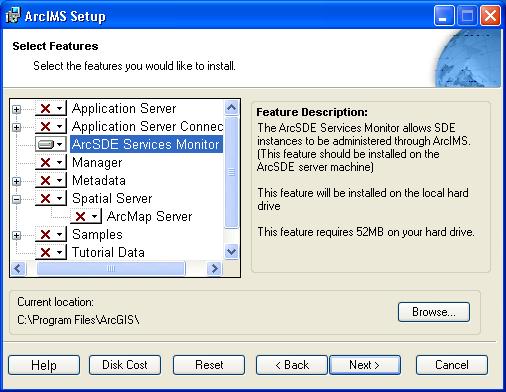The image size is (506, 392).
Task: Open install state dropdown for Samples
Action: click(51, 234)
